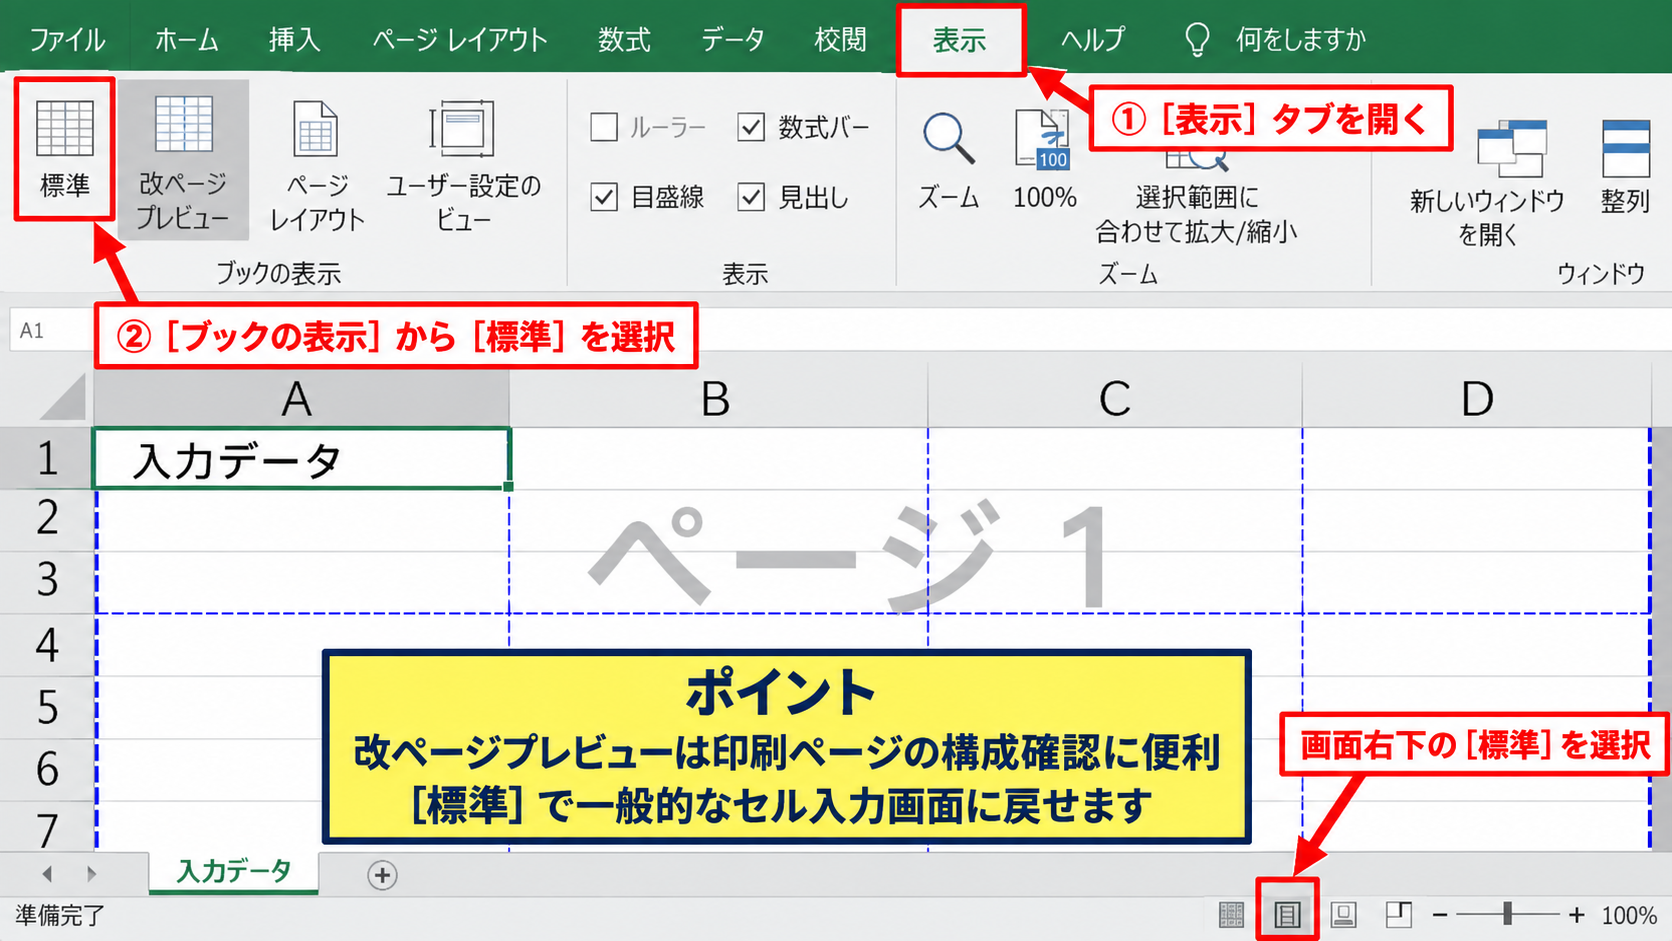Select row 2 header
The height and width of the screenshot is (941, 1672).
(46, 519)
